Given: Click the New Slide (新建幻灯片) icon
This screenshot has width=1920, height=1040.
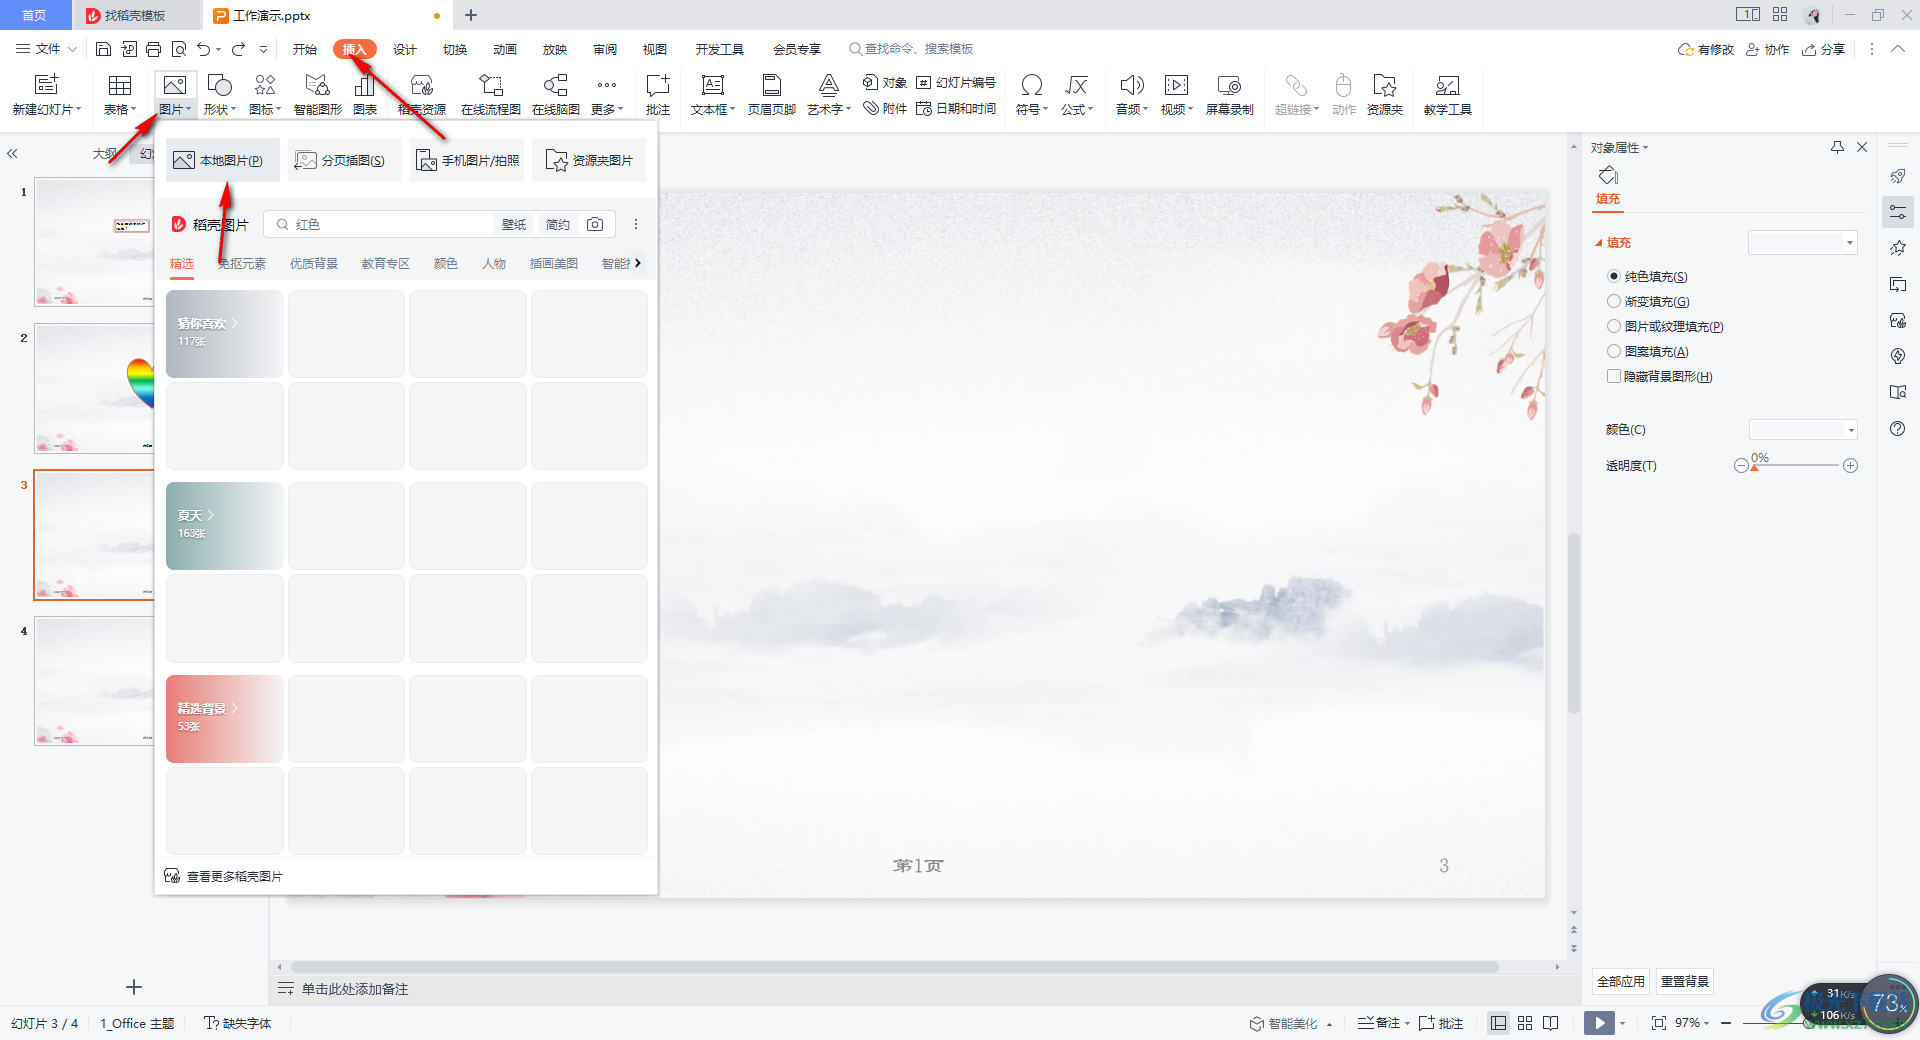Looking at the screenshot, I should coord(46,85).
